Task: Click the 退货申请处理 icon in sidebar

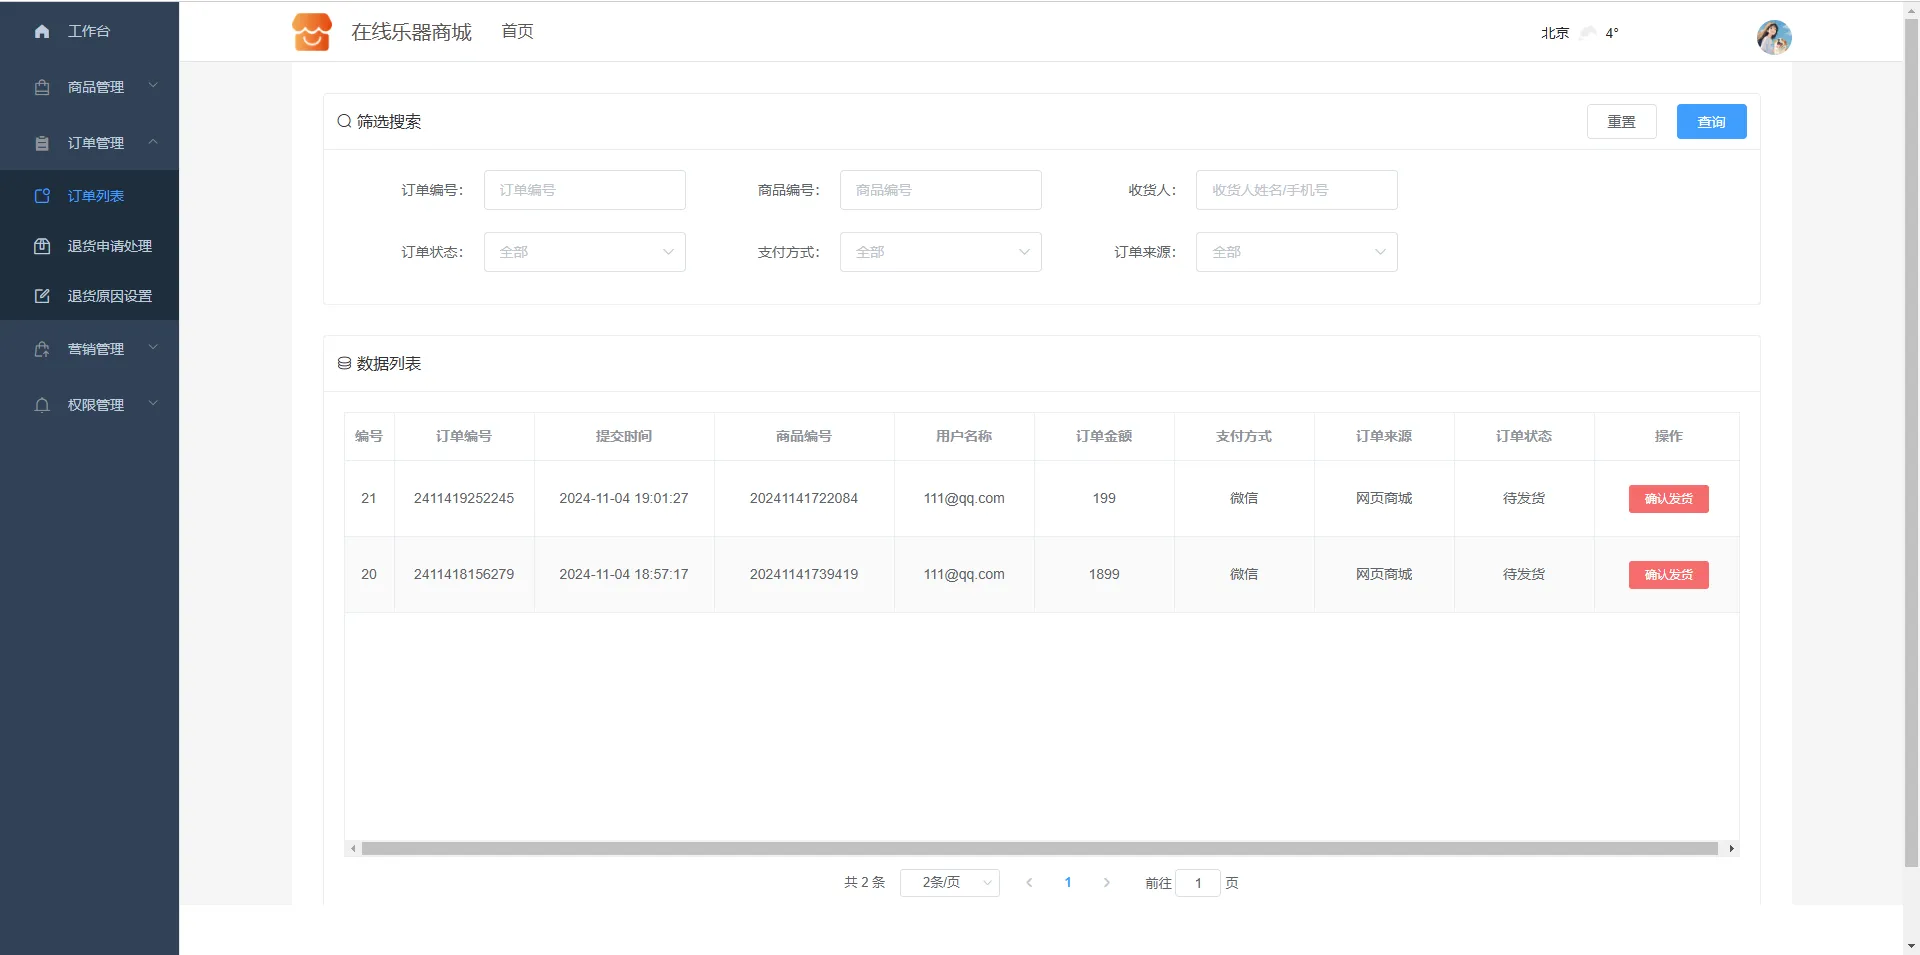Action: pos(42,246)
